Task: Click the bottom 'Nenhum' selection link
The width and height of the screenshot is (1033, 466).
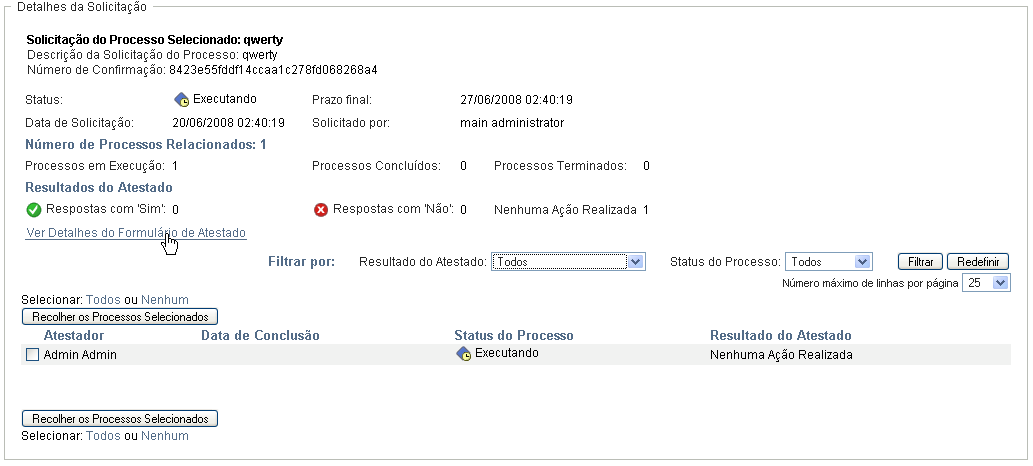Action: click(x=165, y=436)
